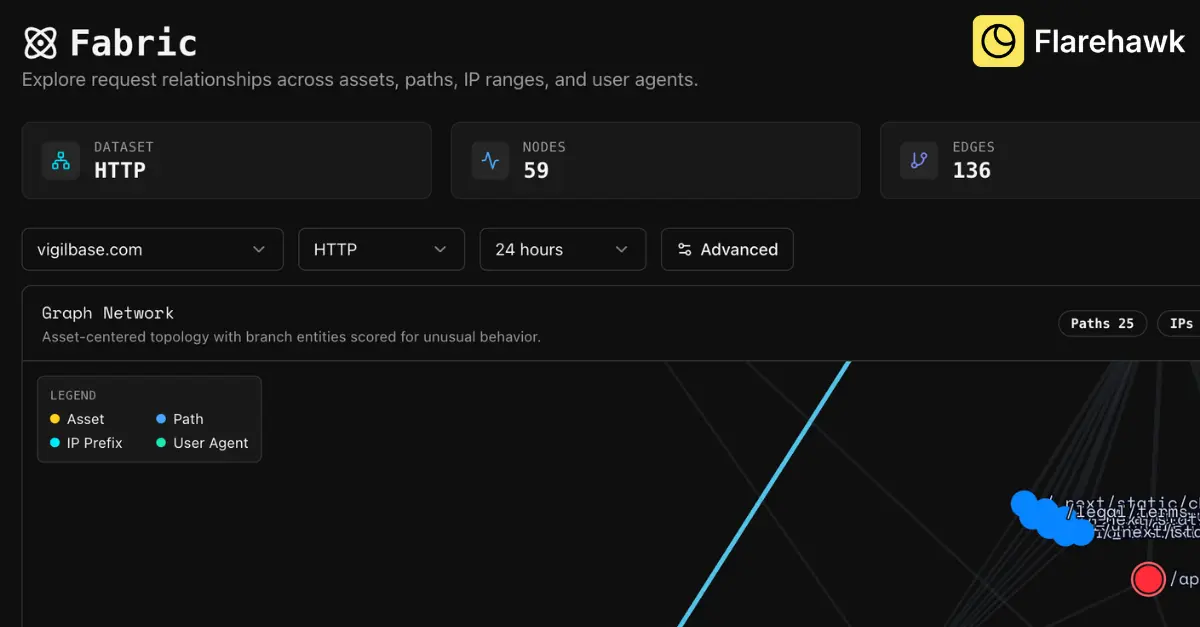Click the Nodes 59 stat card
1200x627 pixels.
click(655, 160)
